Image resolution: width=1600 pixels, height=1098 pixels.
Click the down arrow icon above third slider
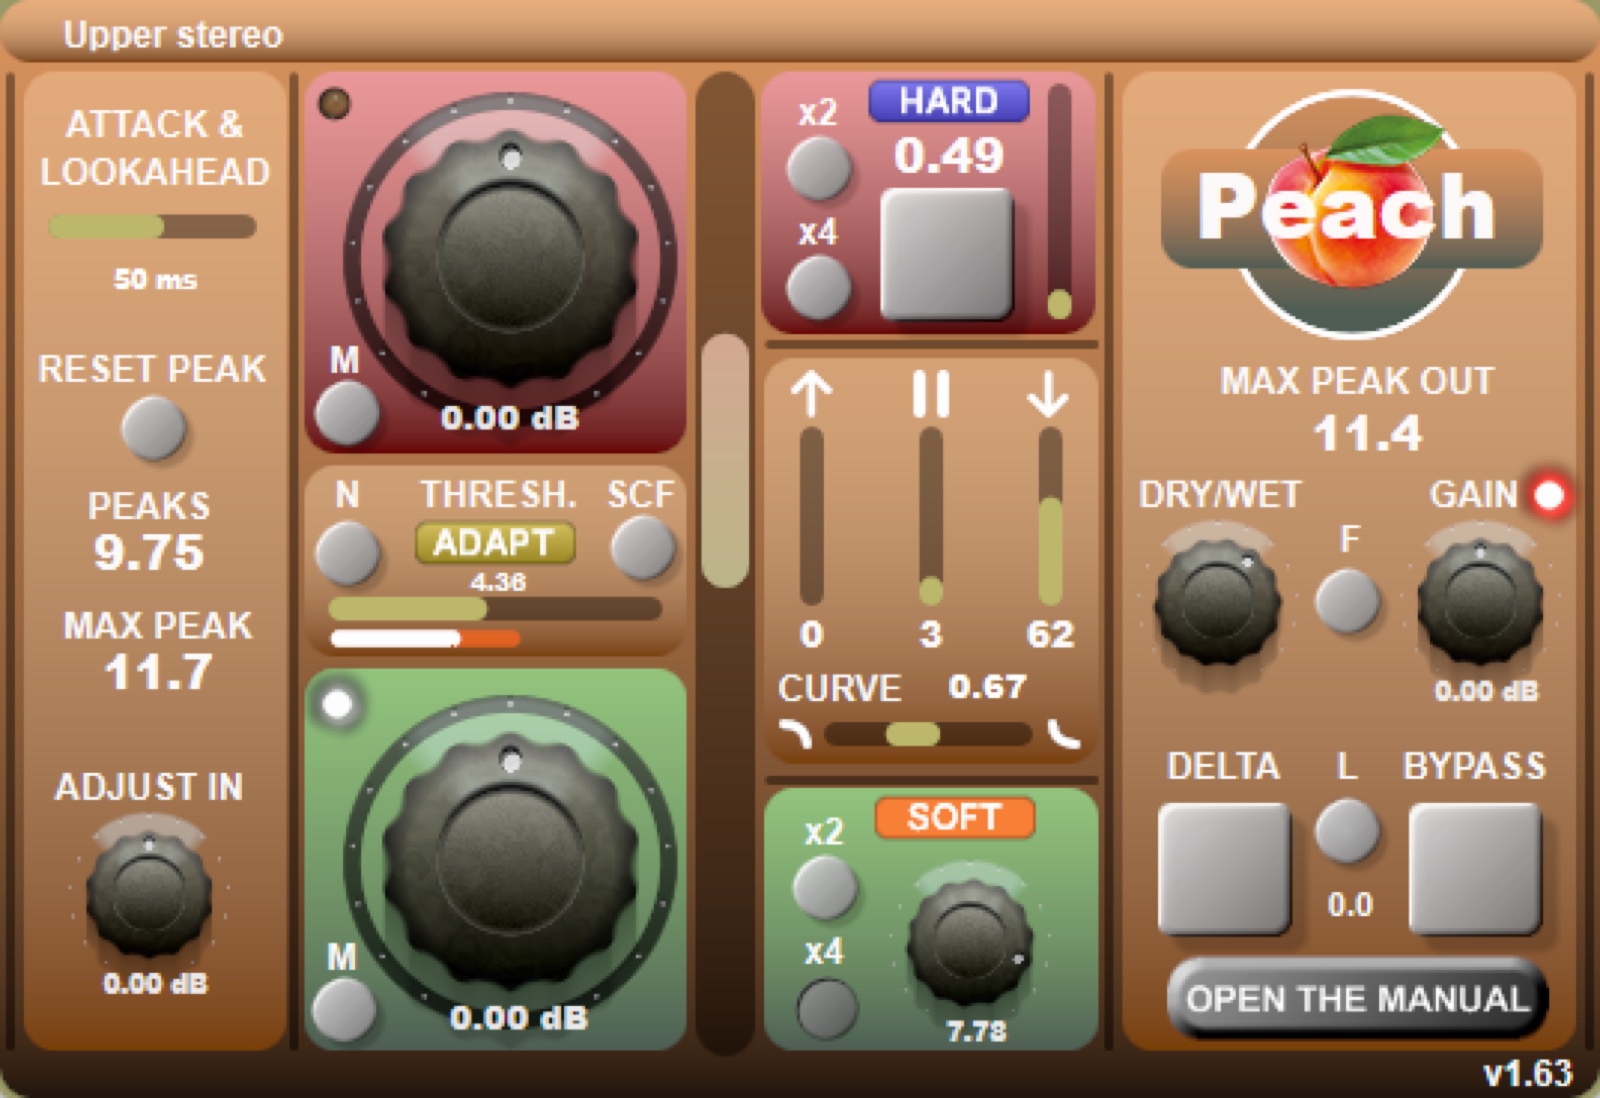pyautogui.click(x=1048, y=393)
